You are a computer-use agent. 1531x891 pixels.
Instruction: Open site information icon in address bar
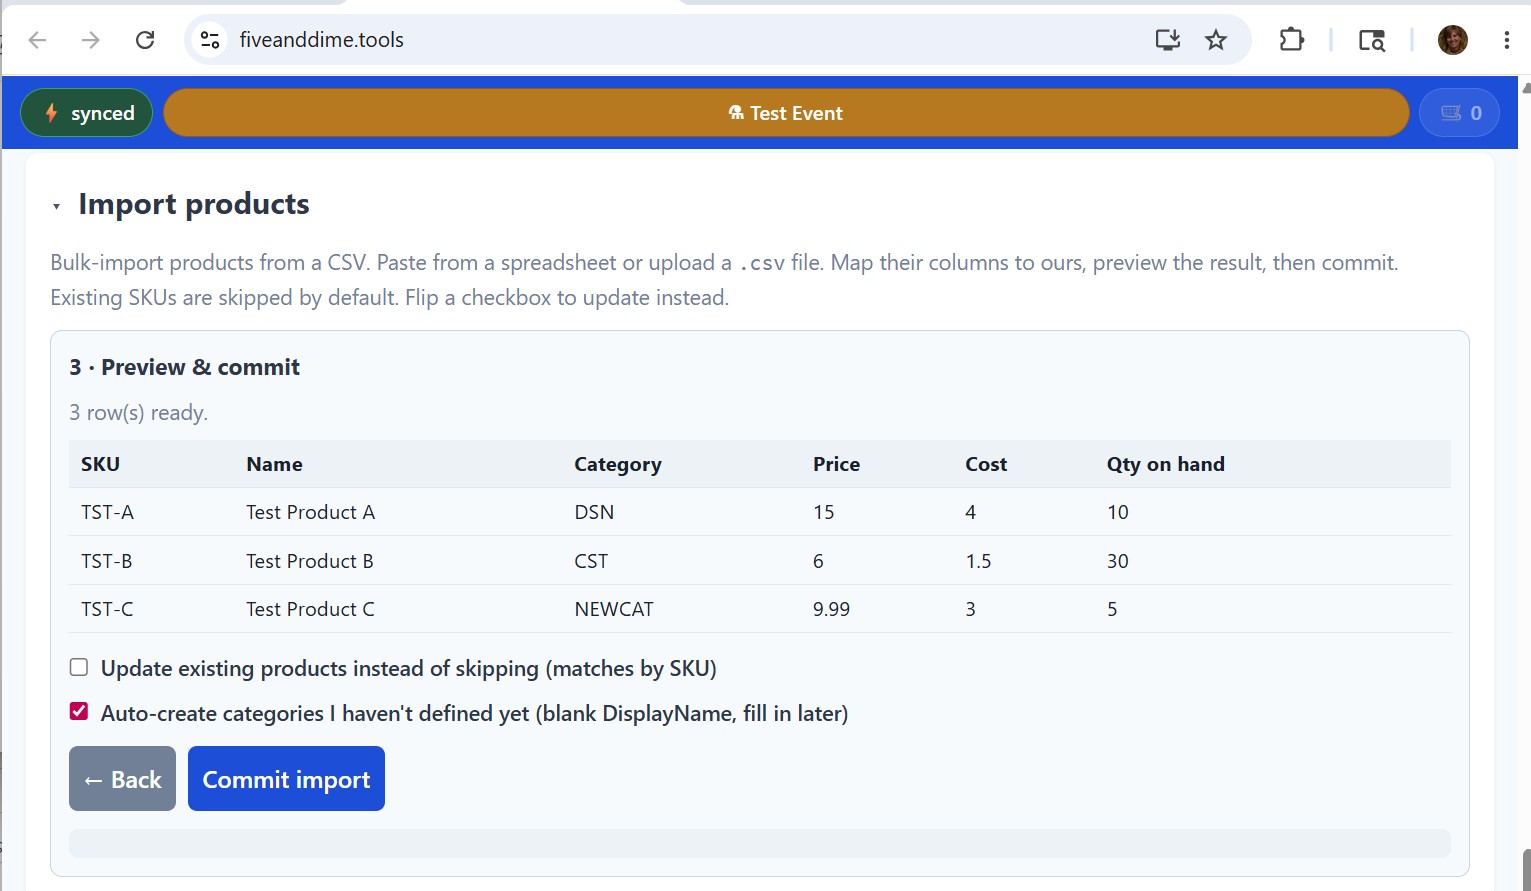[210, 40]
